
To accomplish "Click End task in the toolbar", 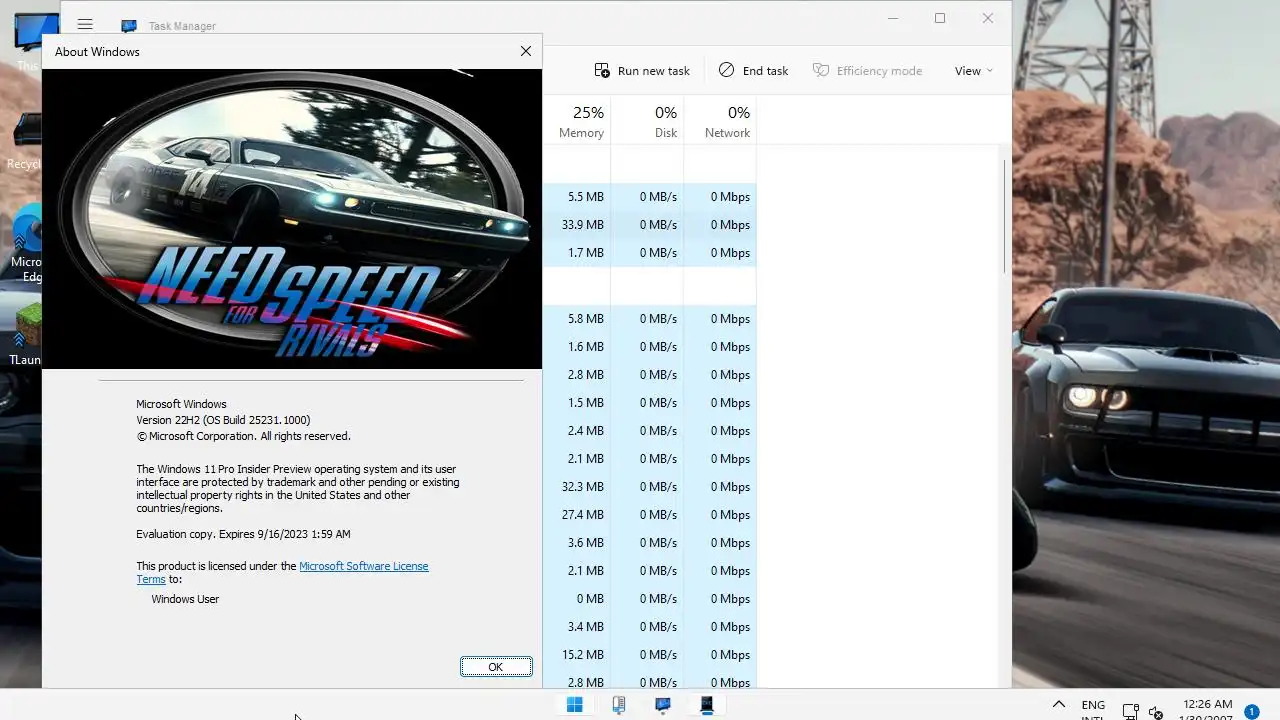I will pyautogui.click(x=754, y=71).
